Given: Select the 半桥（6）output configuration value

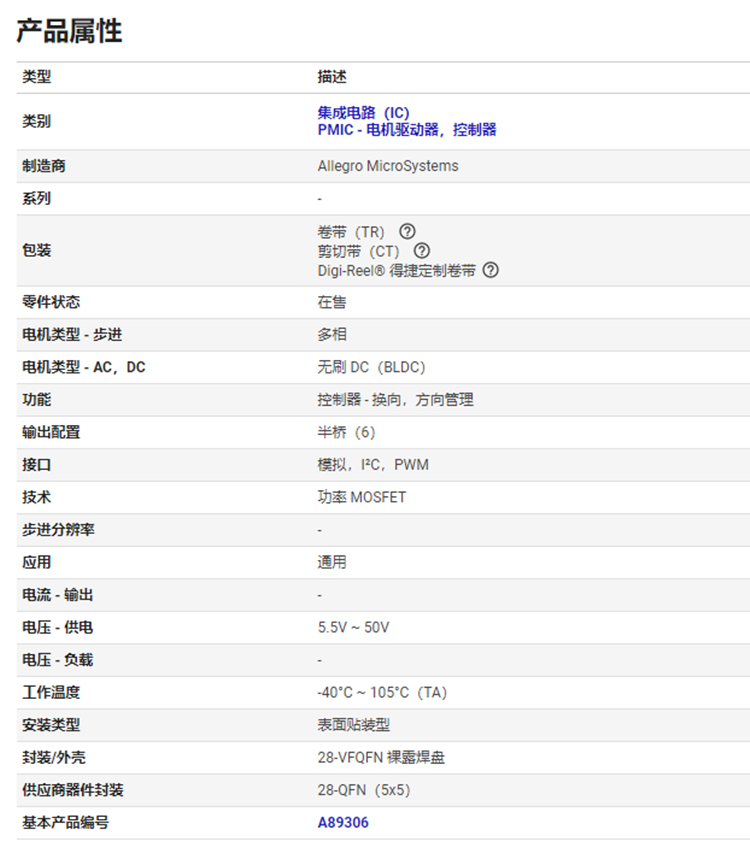Looking at the screenshot, I should coord(346,432).
